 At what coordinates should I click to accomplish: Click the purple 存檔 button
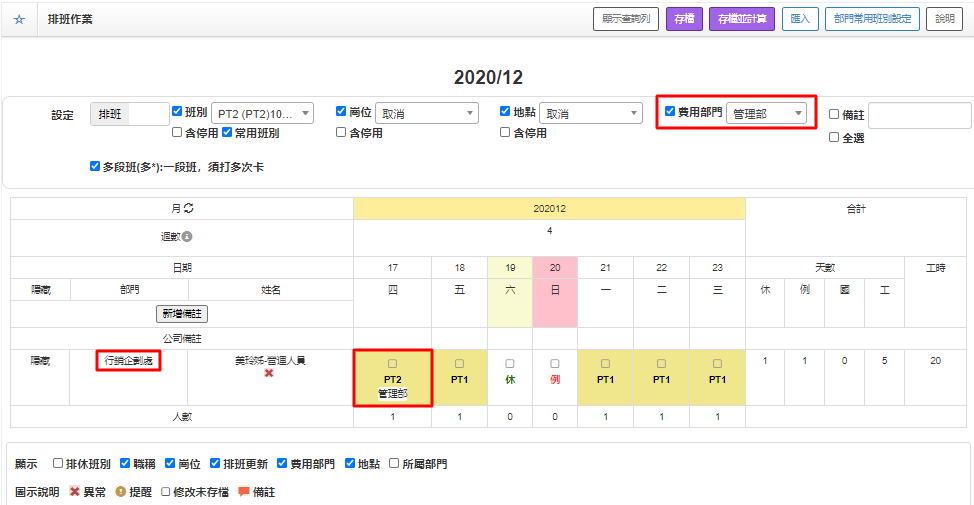(684, 19)
